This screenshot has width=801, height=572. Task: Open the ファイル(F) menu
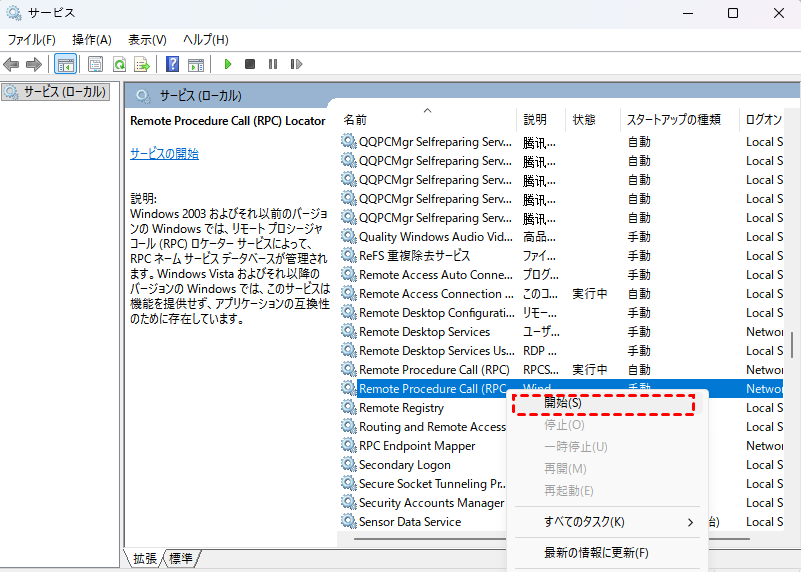coord(32,39)
